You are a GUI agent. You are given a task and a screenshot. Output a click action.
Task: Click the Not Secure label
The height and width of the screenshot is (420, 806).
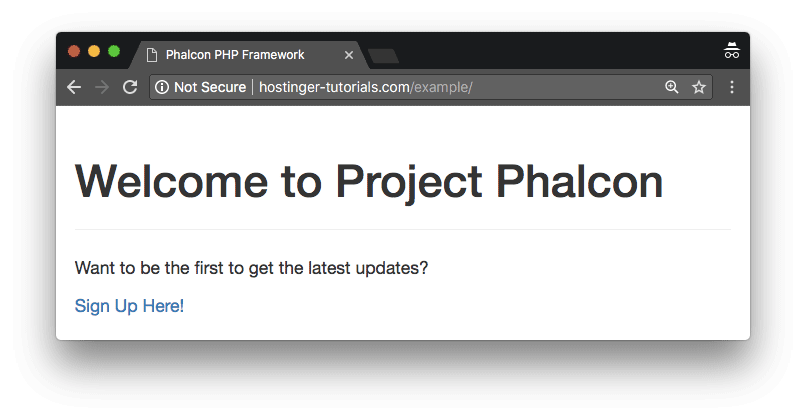(210, 87)
